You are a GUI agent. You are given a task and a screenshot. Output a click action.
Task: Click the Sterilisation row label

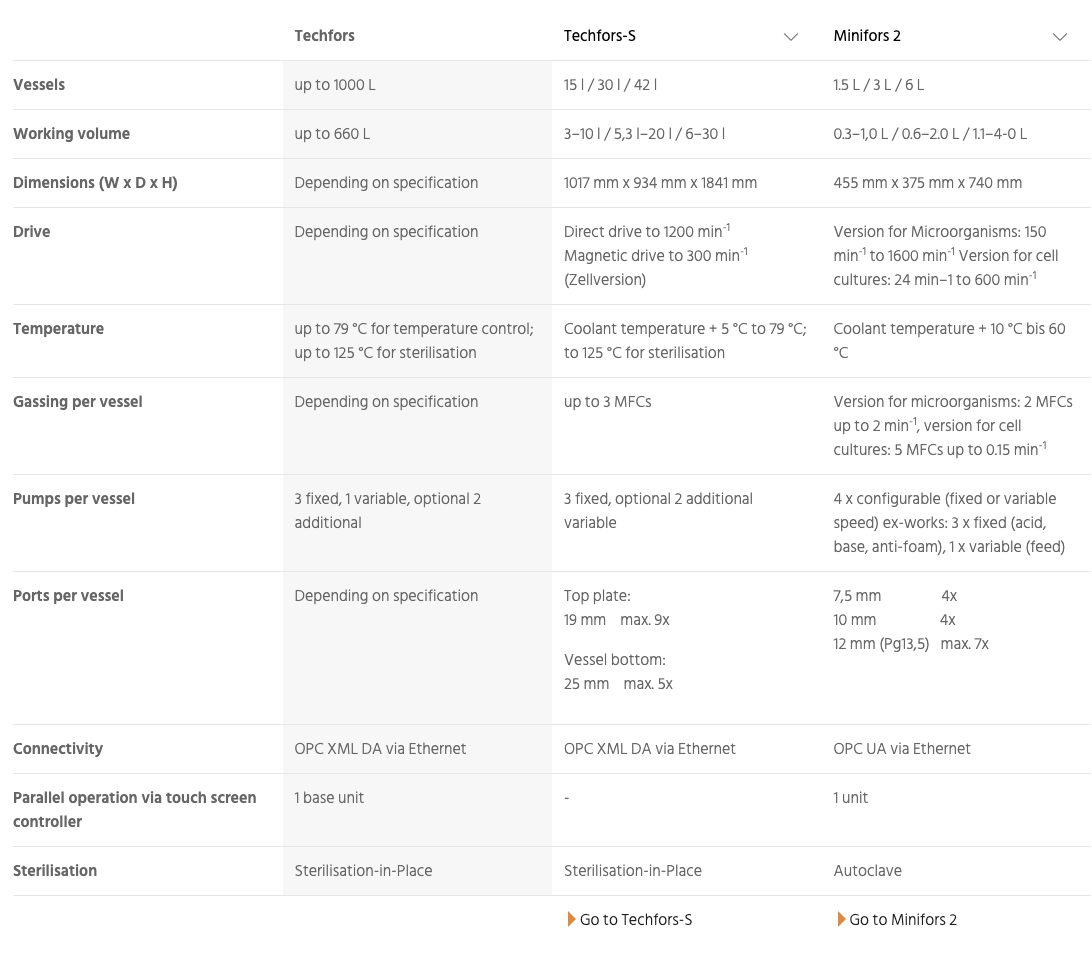pyautogui.click(x=55, y=870)
